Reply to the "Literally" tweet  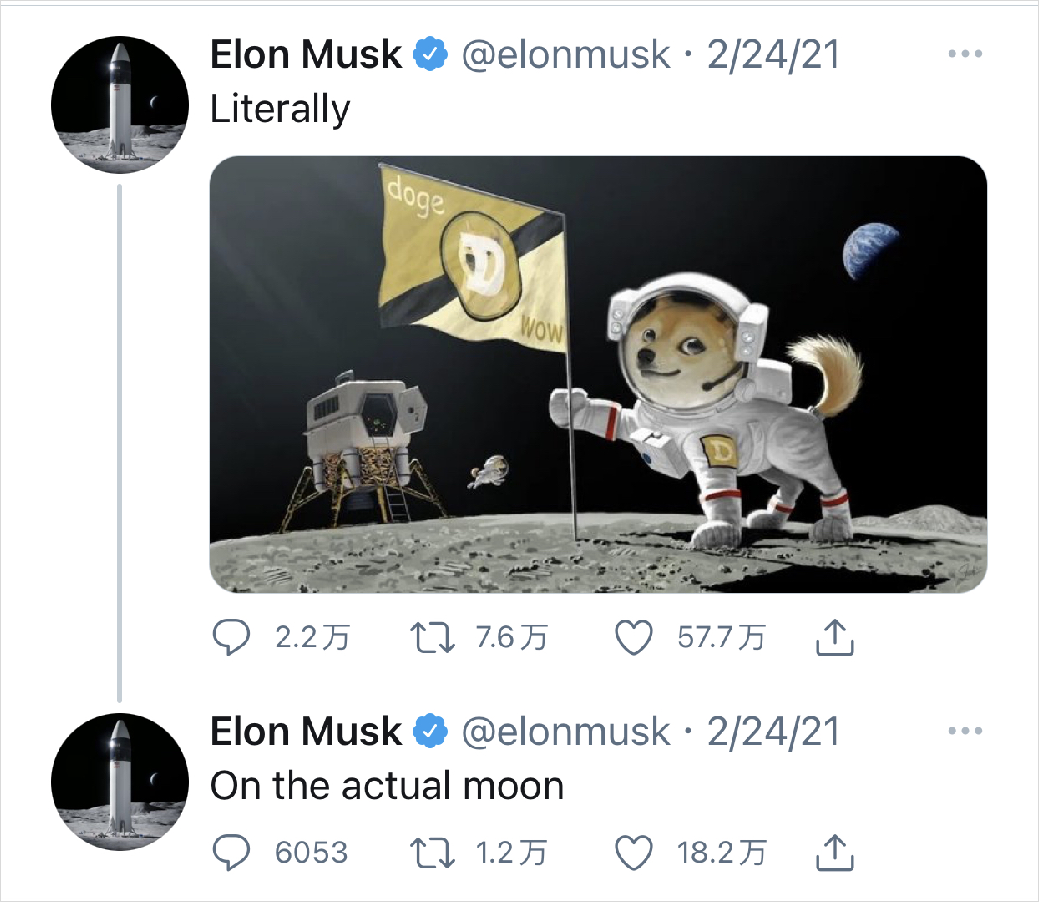point(233,638)
